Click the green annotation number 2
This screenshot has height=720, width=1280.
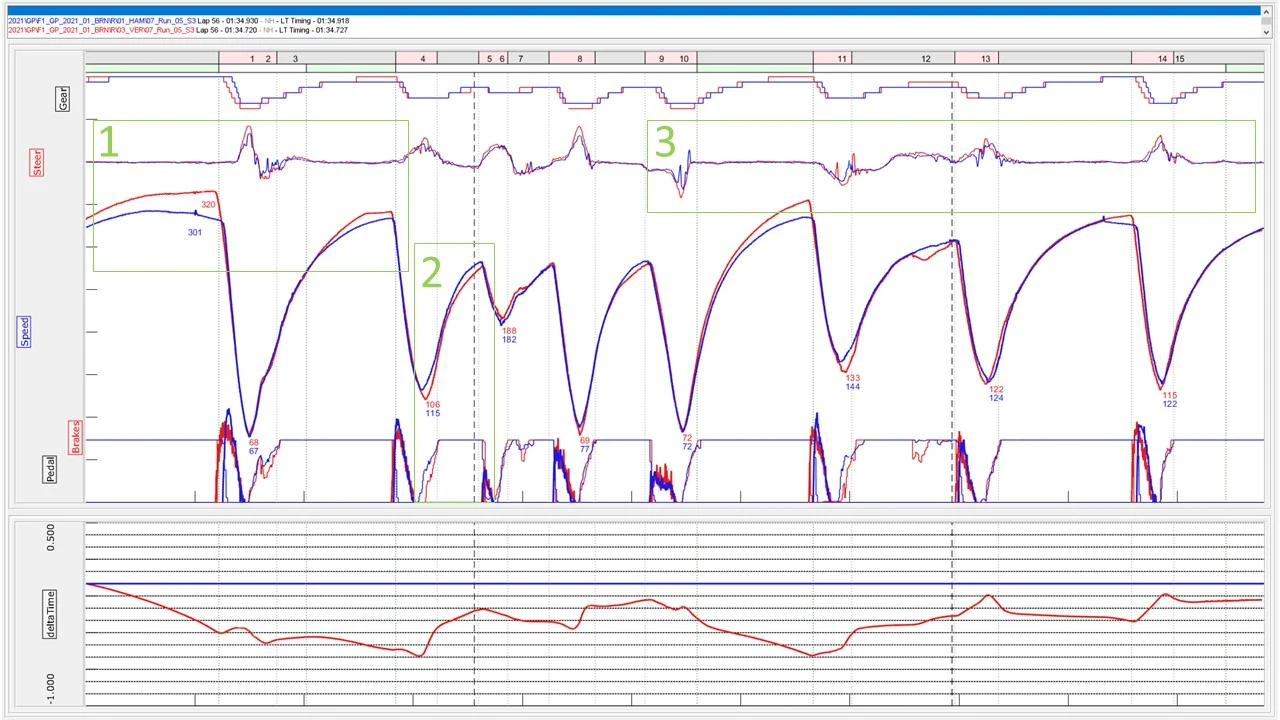point(431,273)
